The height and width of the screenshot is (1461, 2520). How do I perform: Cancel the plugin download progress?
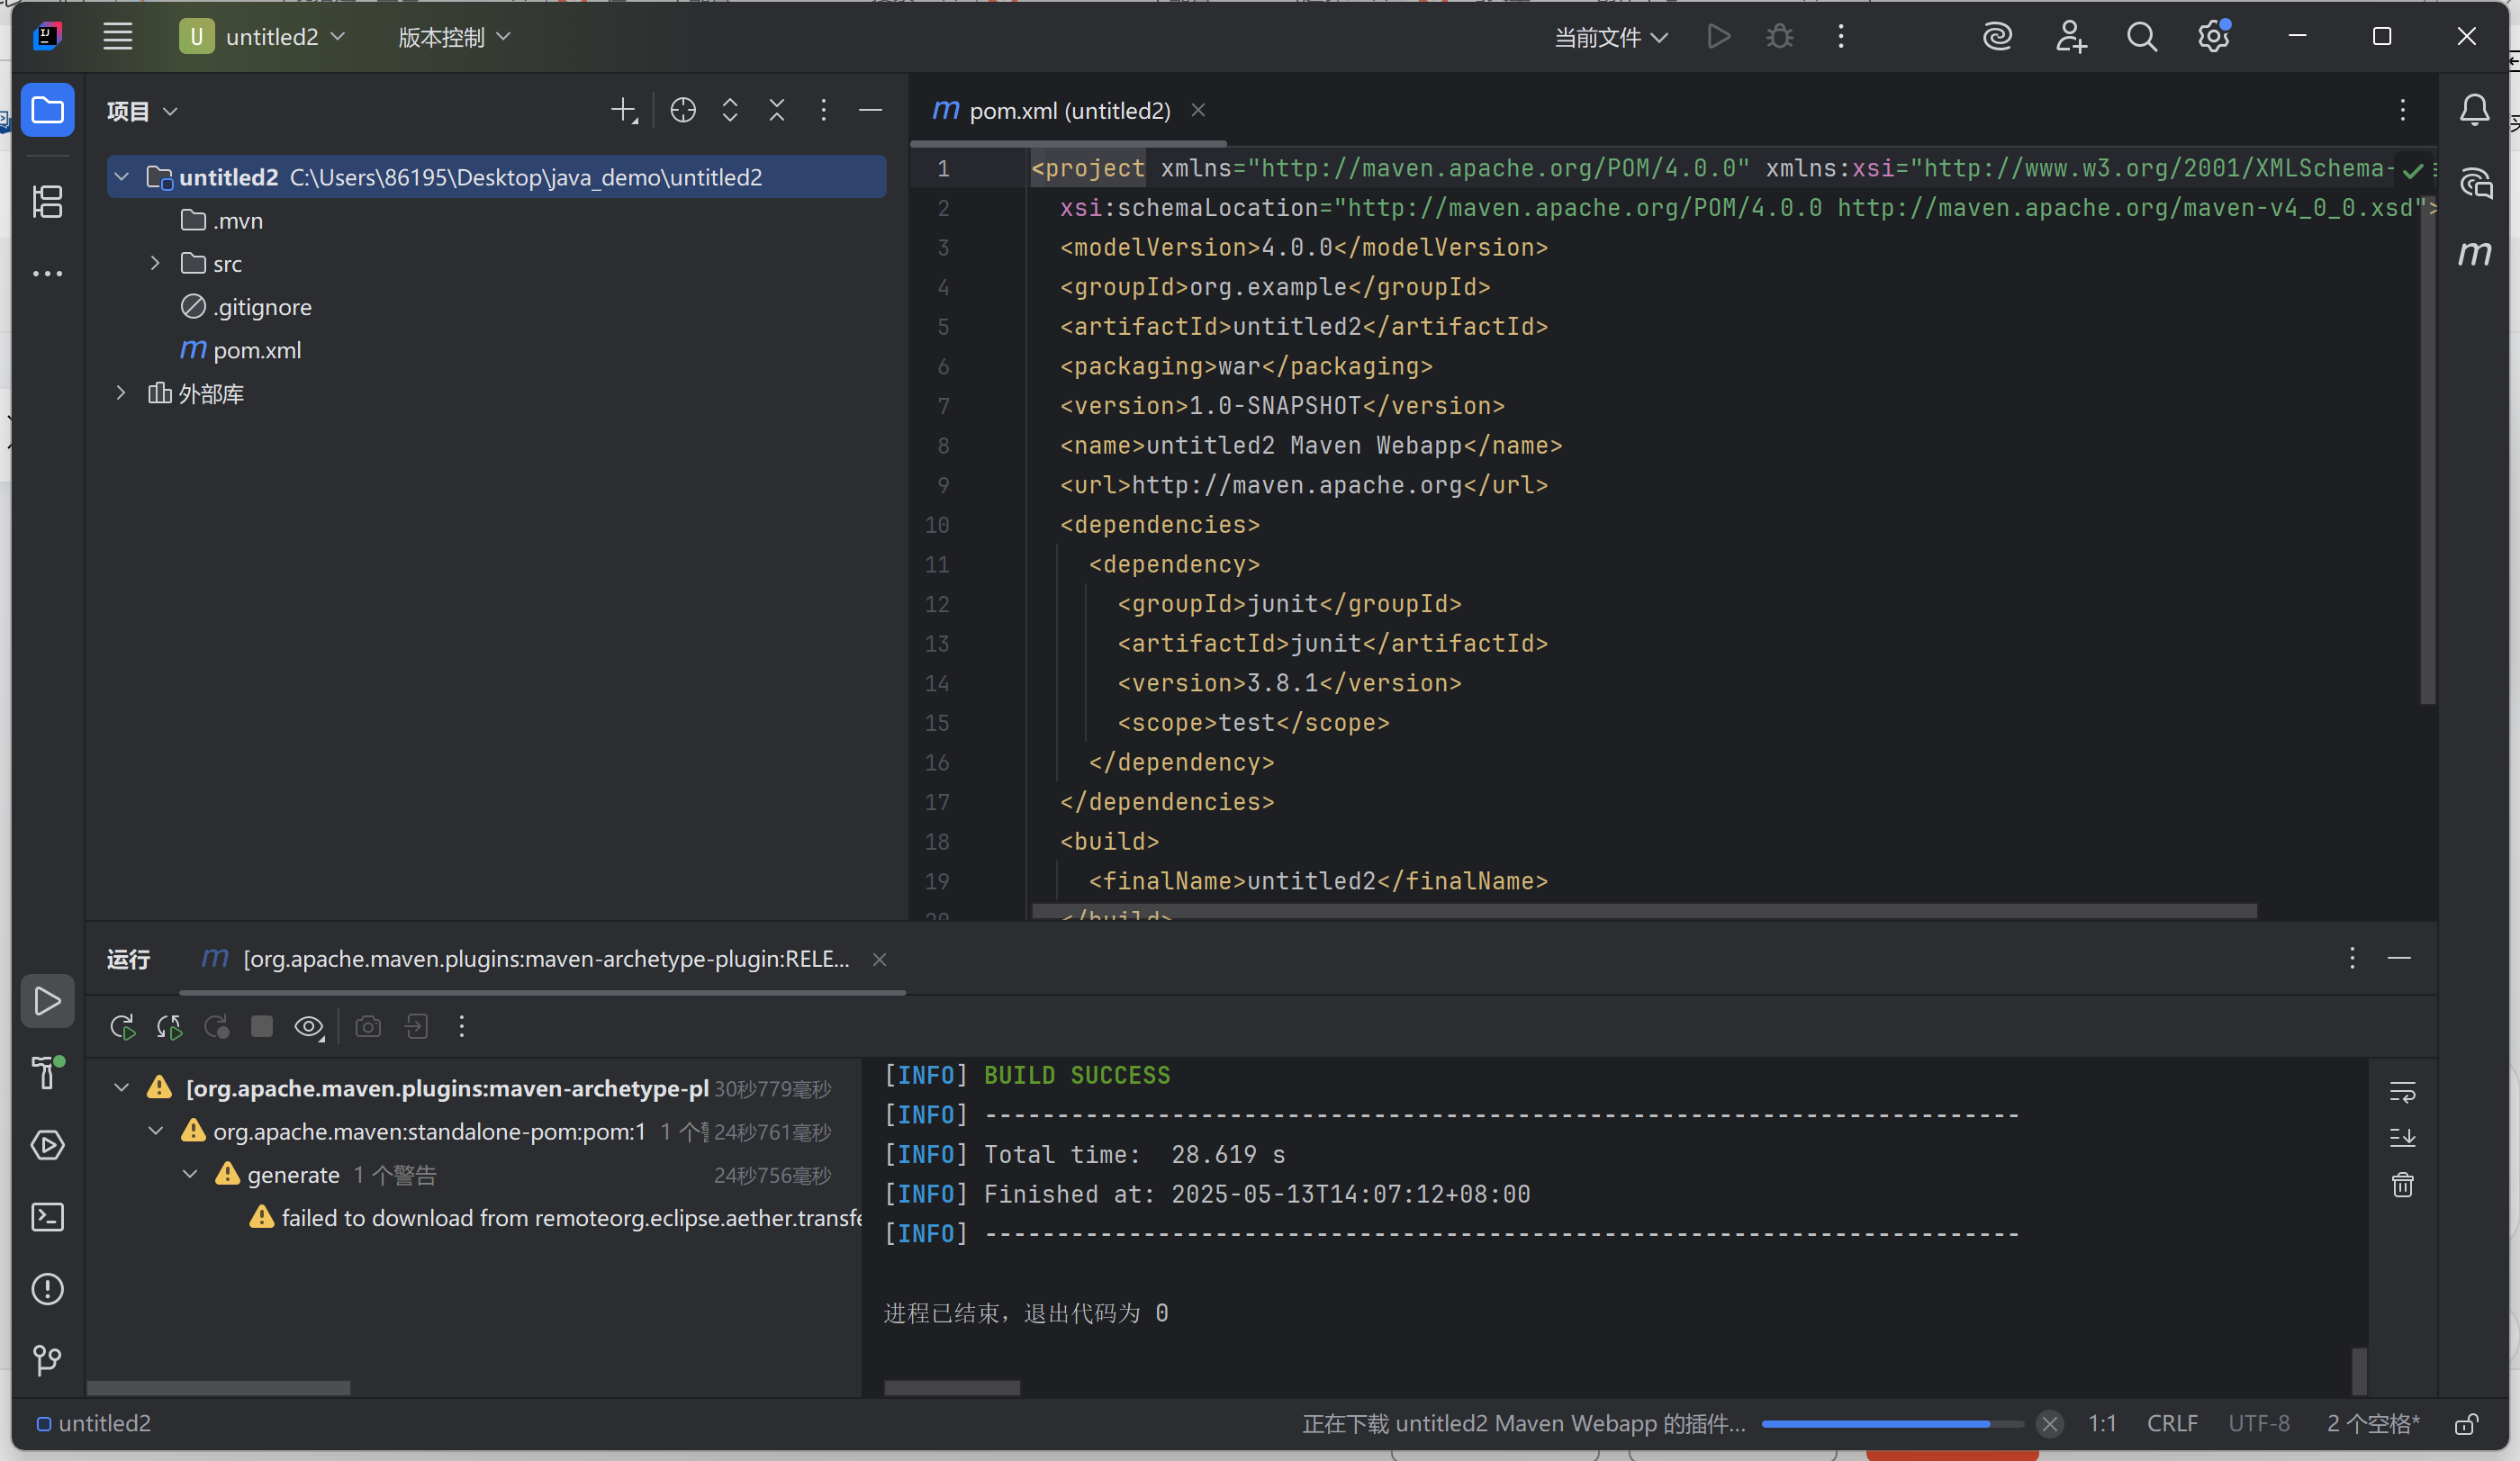[2049, 1424]
